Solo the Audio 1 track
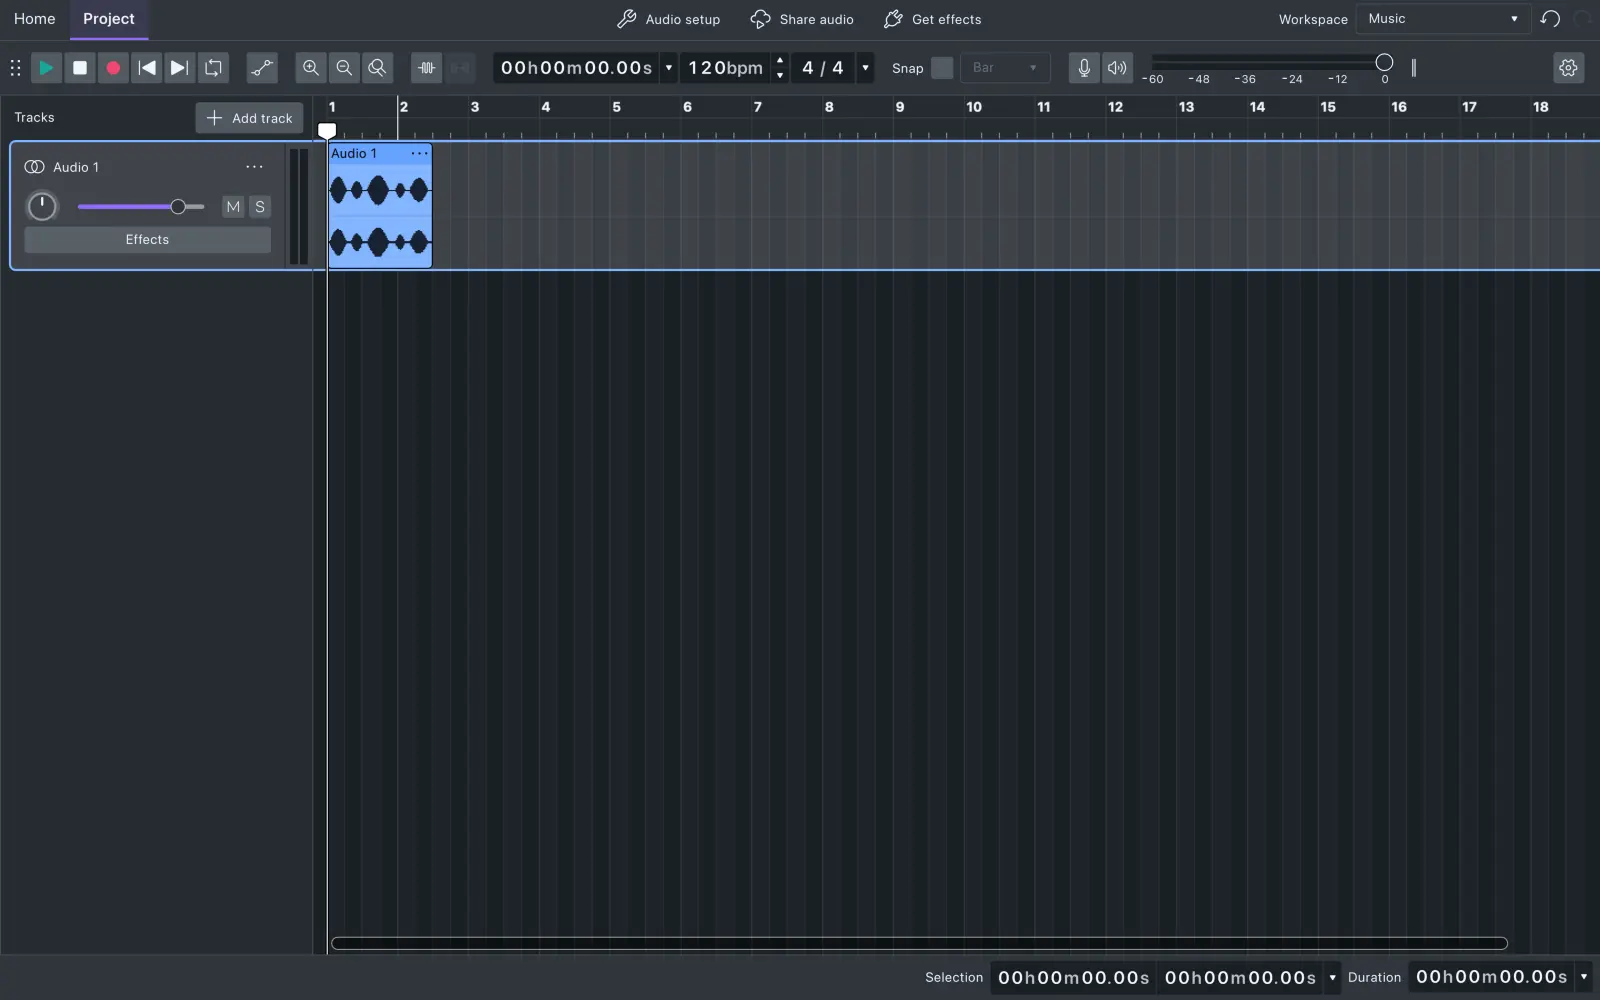This screenshot has width=1600, height=1000. tap(260, 207)
